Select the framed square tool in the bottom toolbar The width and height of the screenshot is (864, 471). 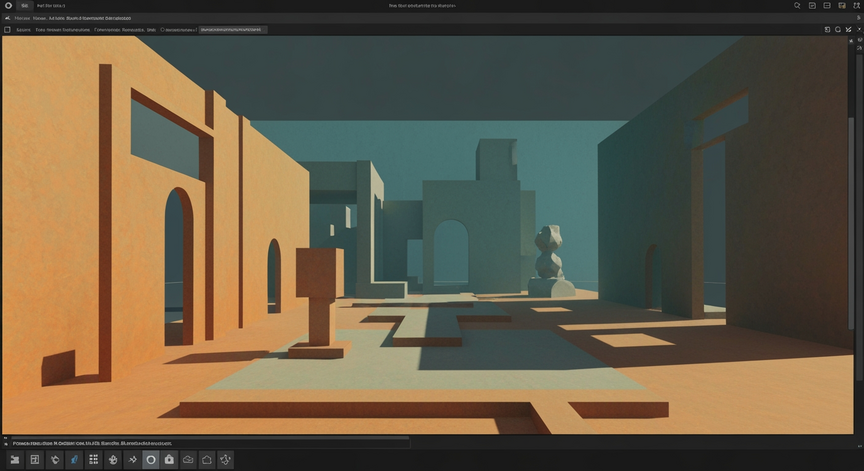[35, 459]
